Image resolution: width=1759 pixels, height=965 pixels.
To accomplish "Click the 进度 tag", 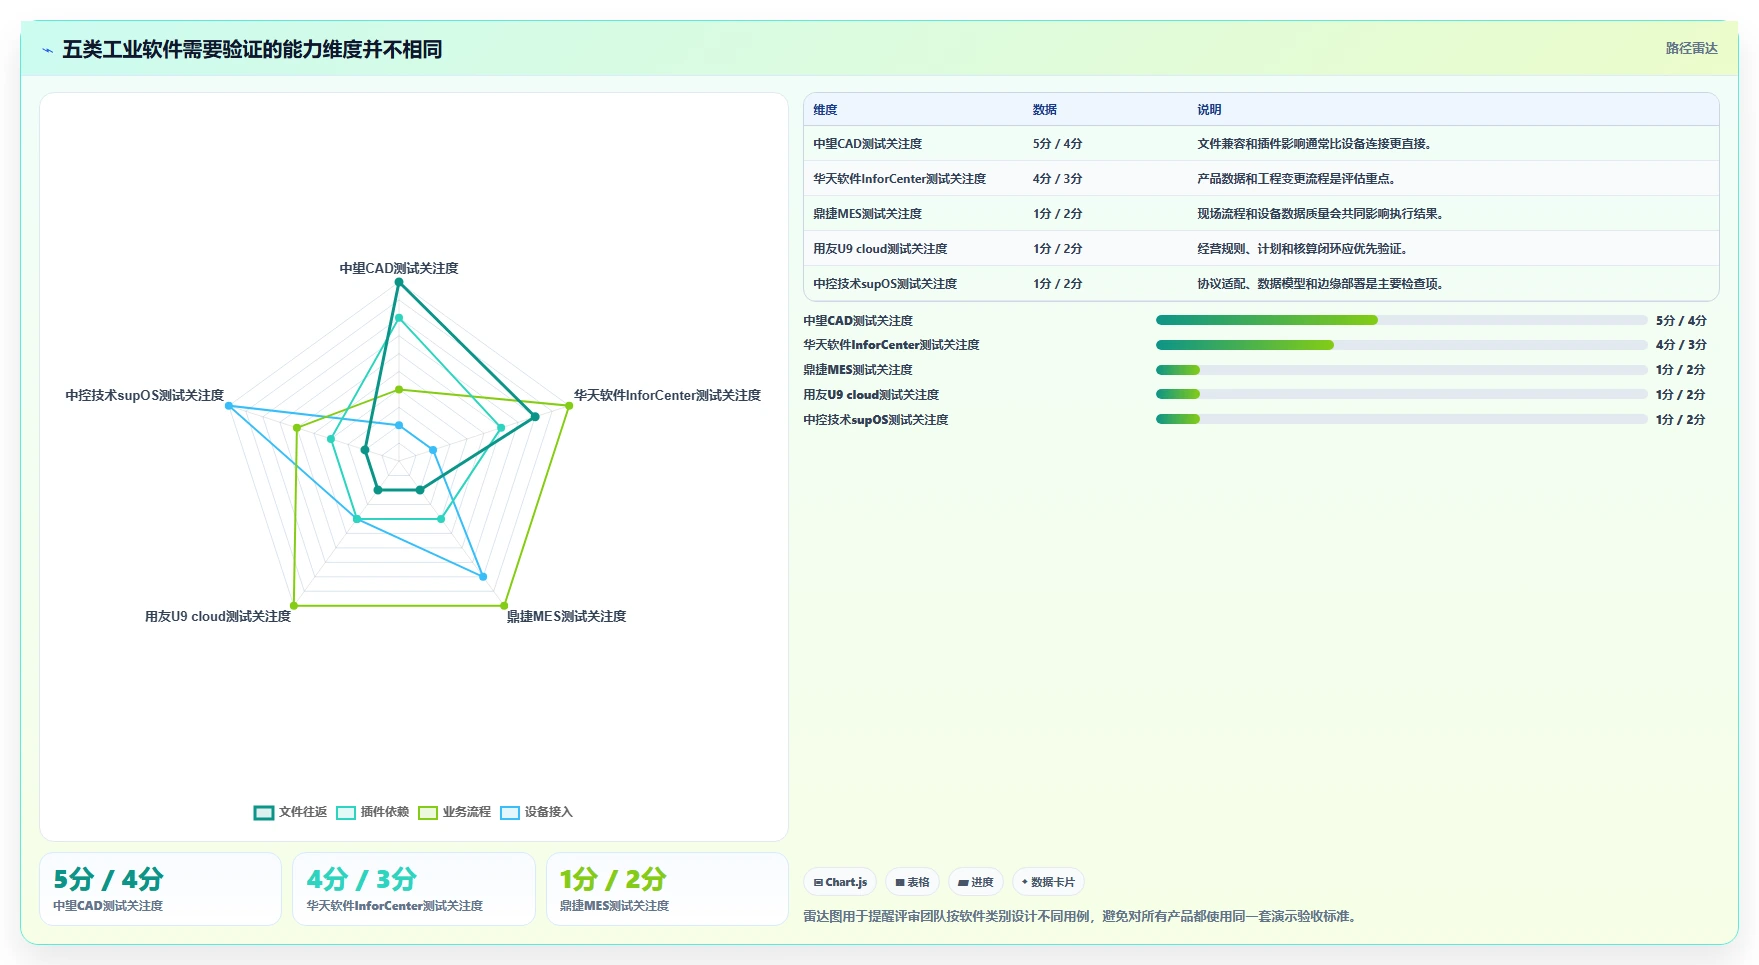I will 975,882.
